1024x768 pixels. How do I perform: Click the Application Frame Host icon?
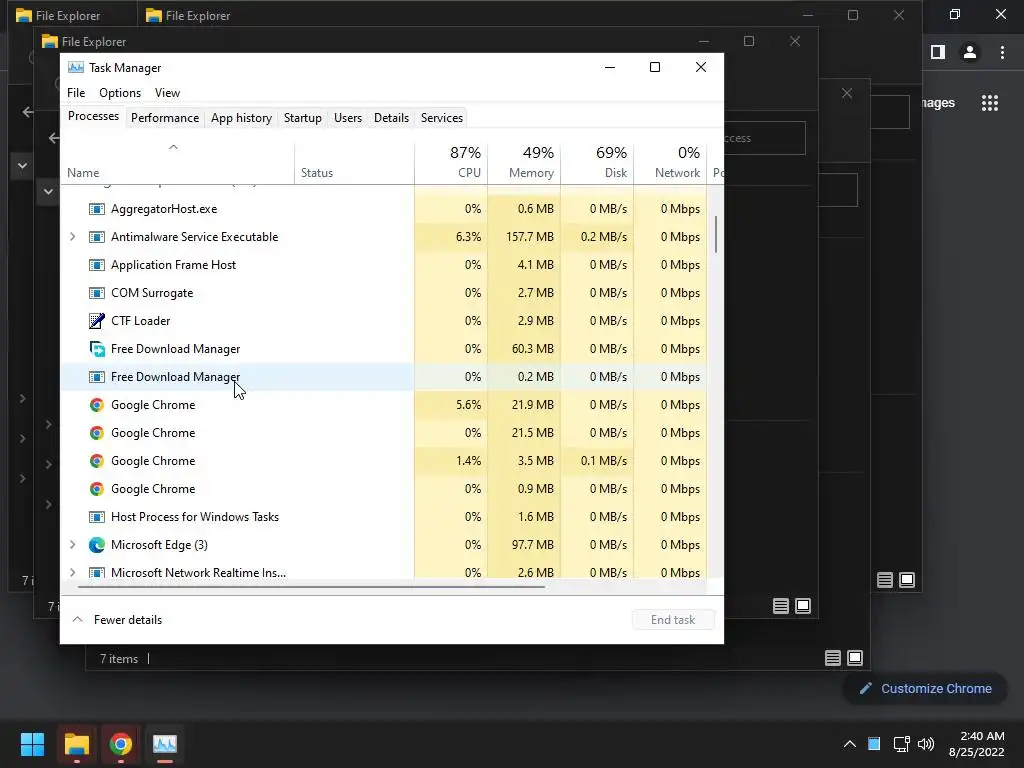point(97,265)
